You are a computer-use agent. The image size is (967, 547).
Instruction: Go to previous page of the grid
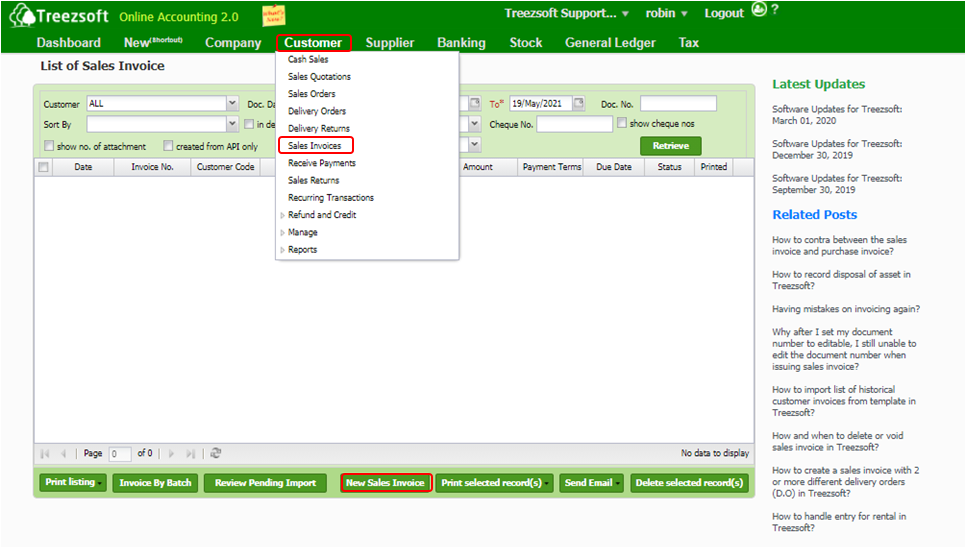[63, 454]
